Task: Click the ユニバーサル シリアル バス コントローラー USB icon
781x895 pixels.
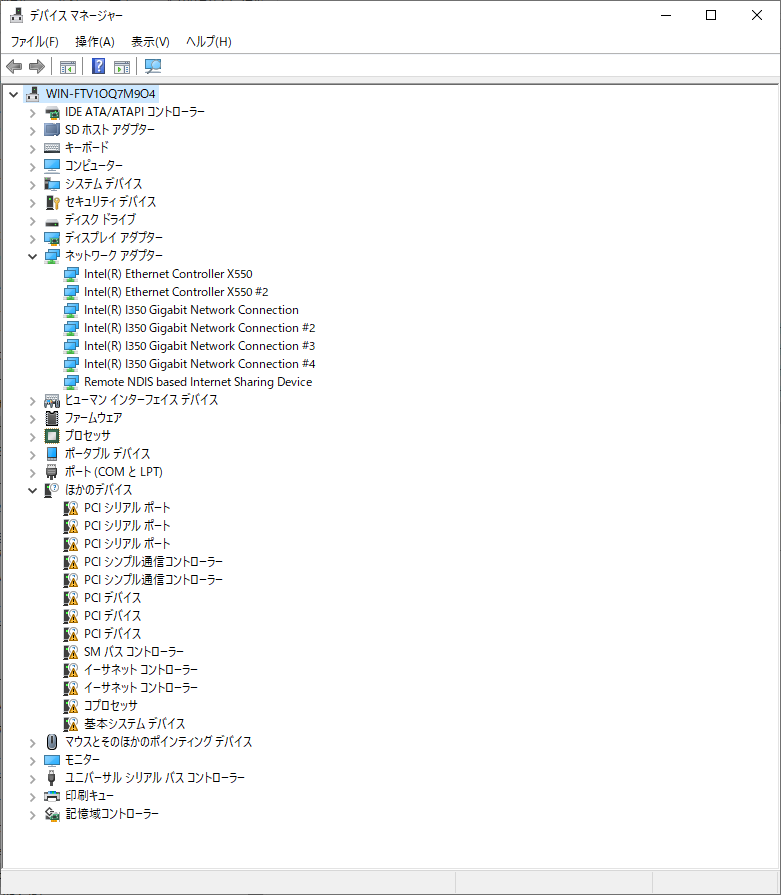Action: coord(52,778)
